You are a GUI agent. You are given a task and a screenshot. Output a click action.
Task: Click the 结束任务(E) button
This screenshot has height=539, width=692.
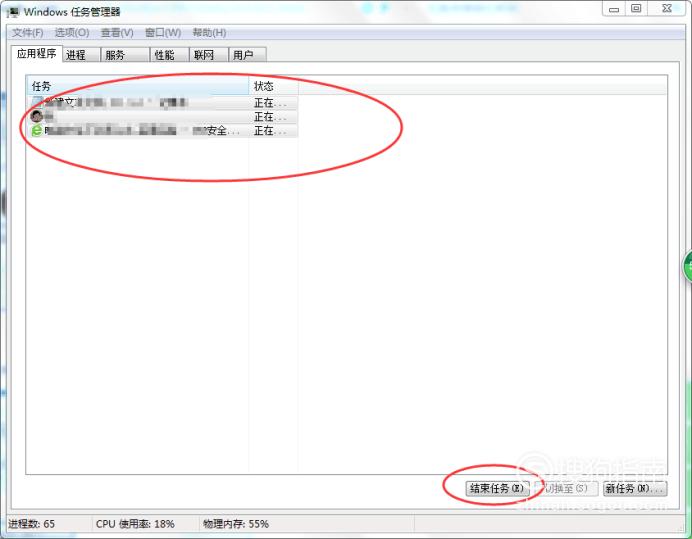(x=497, y=488)
